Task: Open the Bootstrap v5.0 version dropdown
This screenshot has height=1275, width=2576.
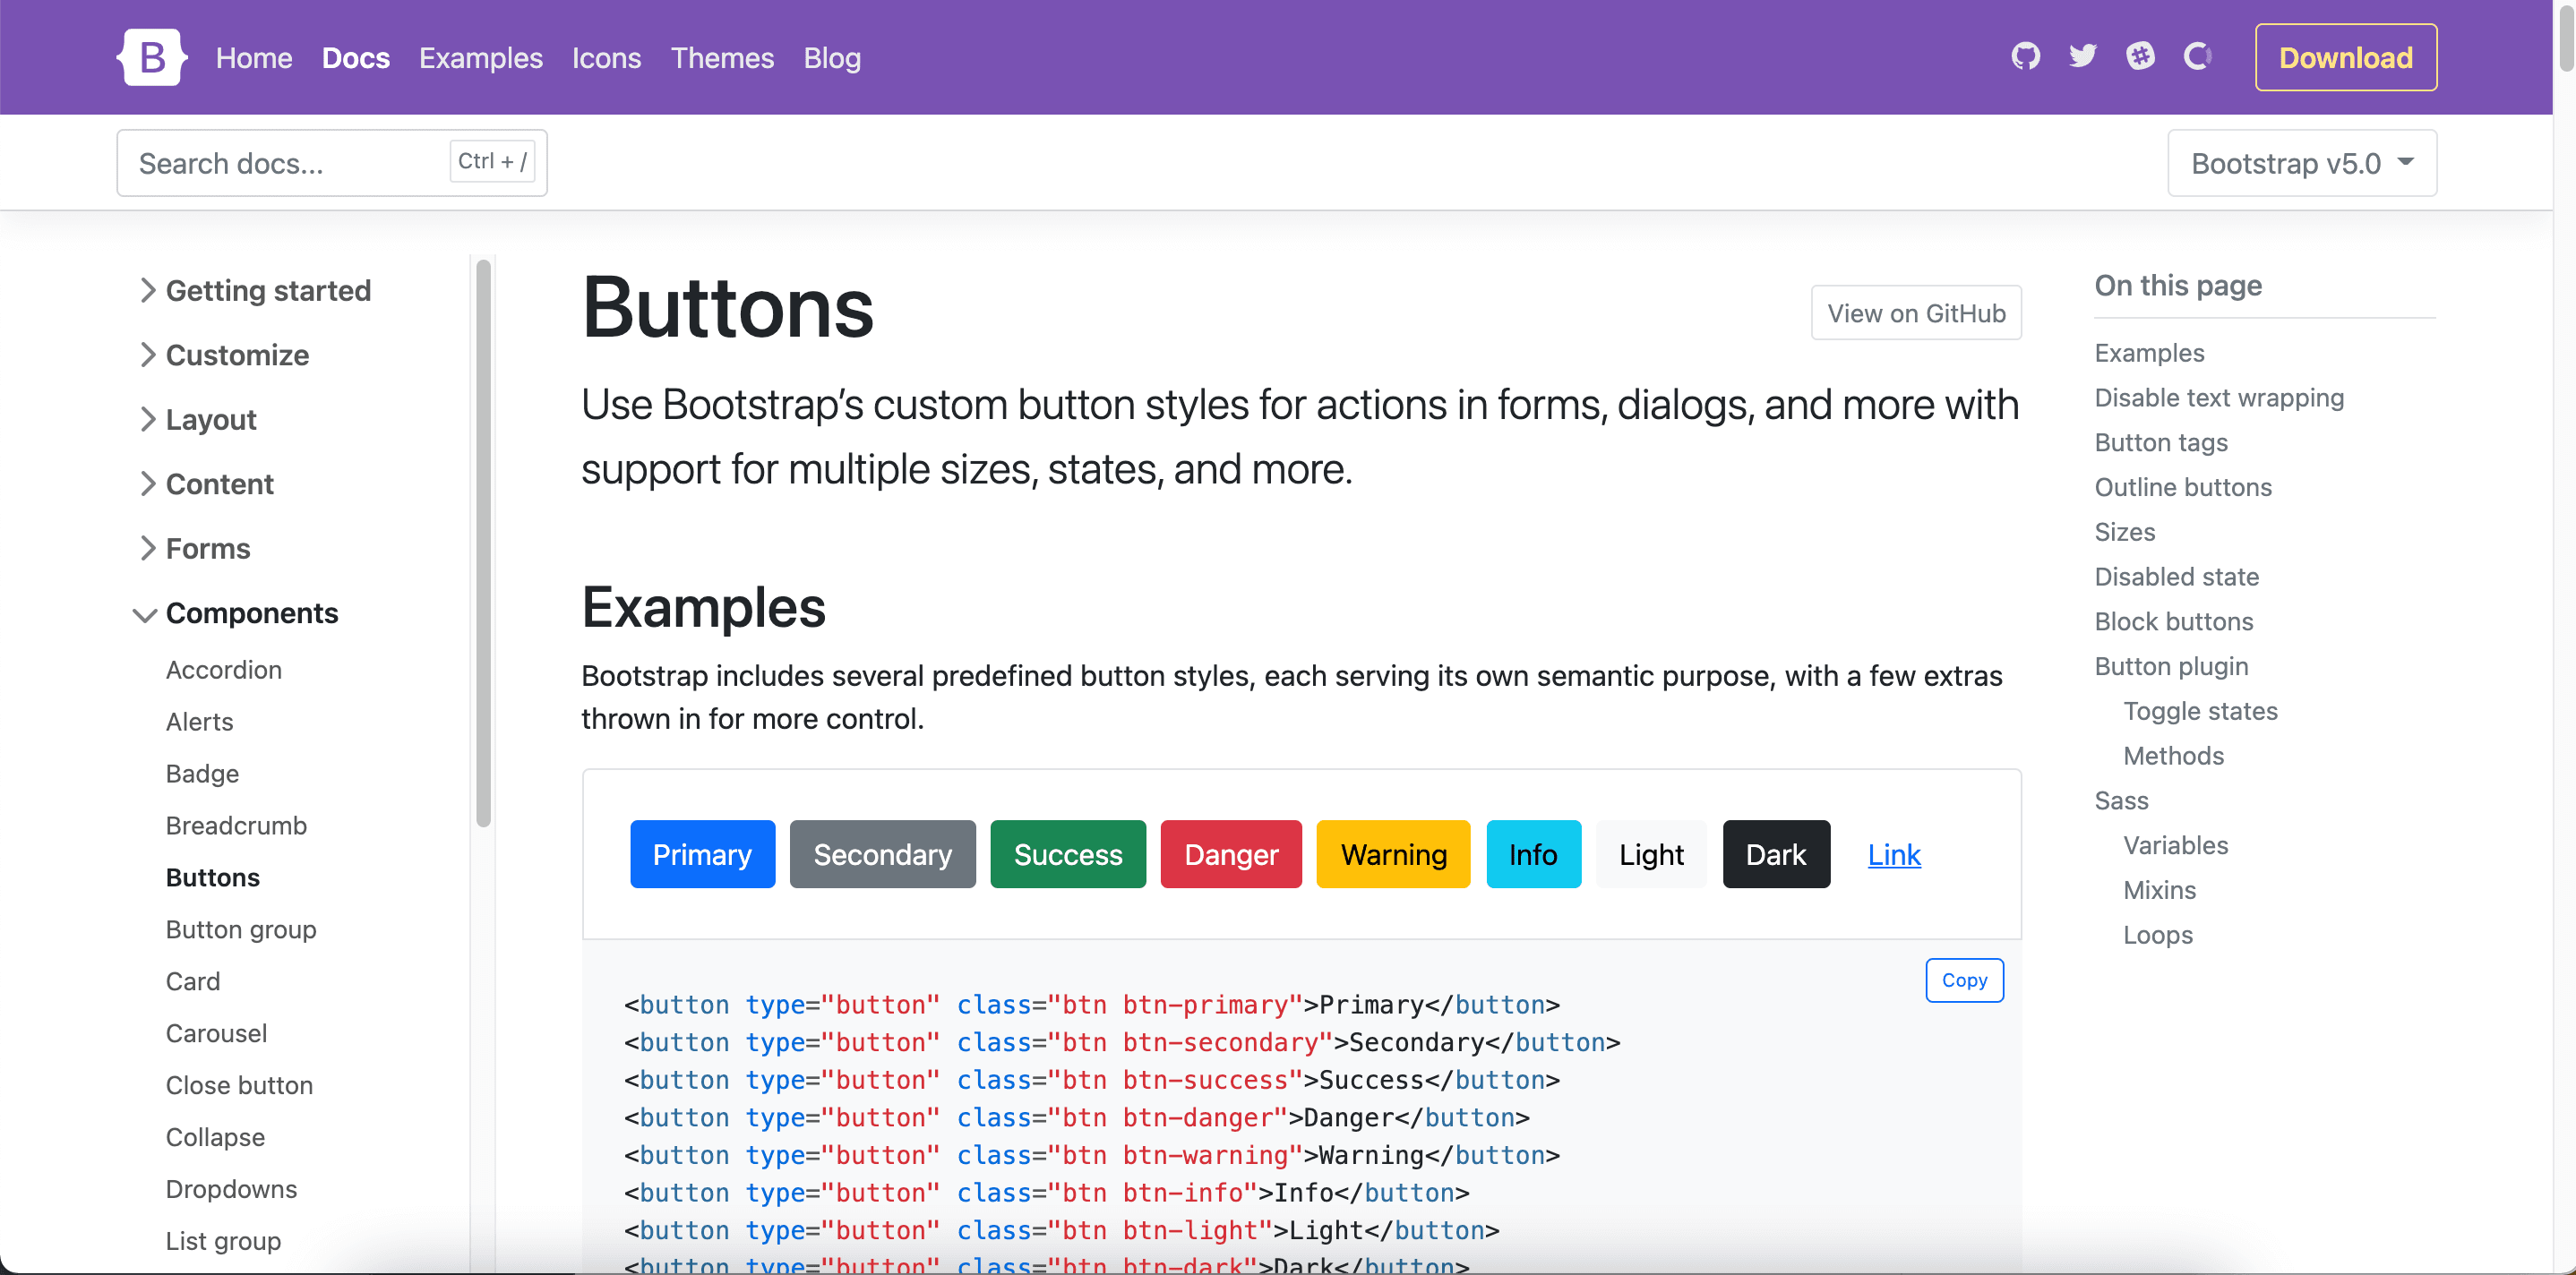Action: coord(2302,163)
